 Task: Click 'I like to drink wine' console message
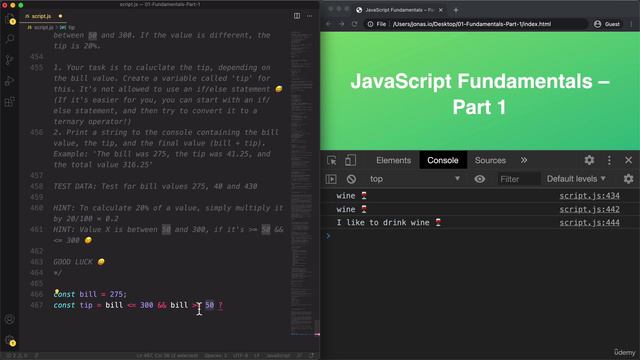[389, 223]
